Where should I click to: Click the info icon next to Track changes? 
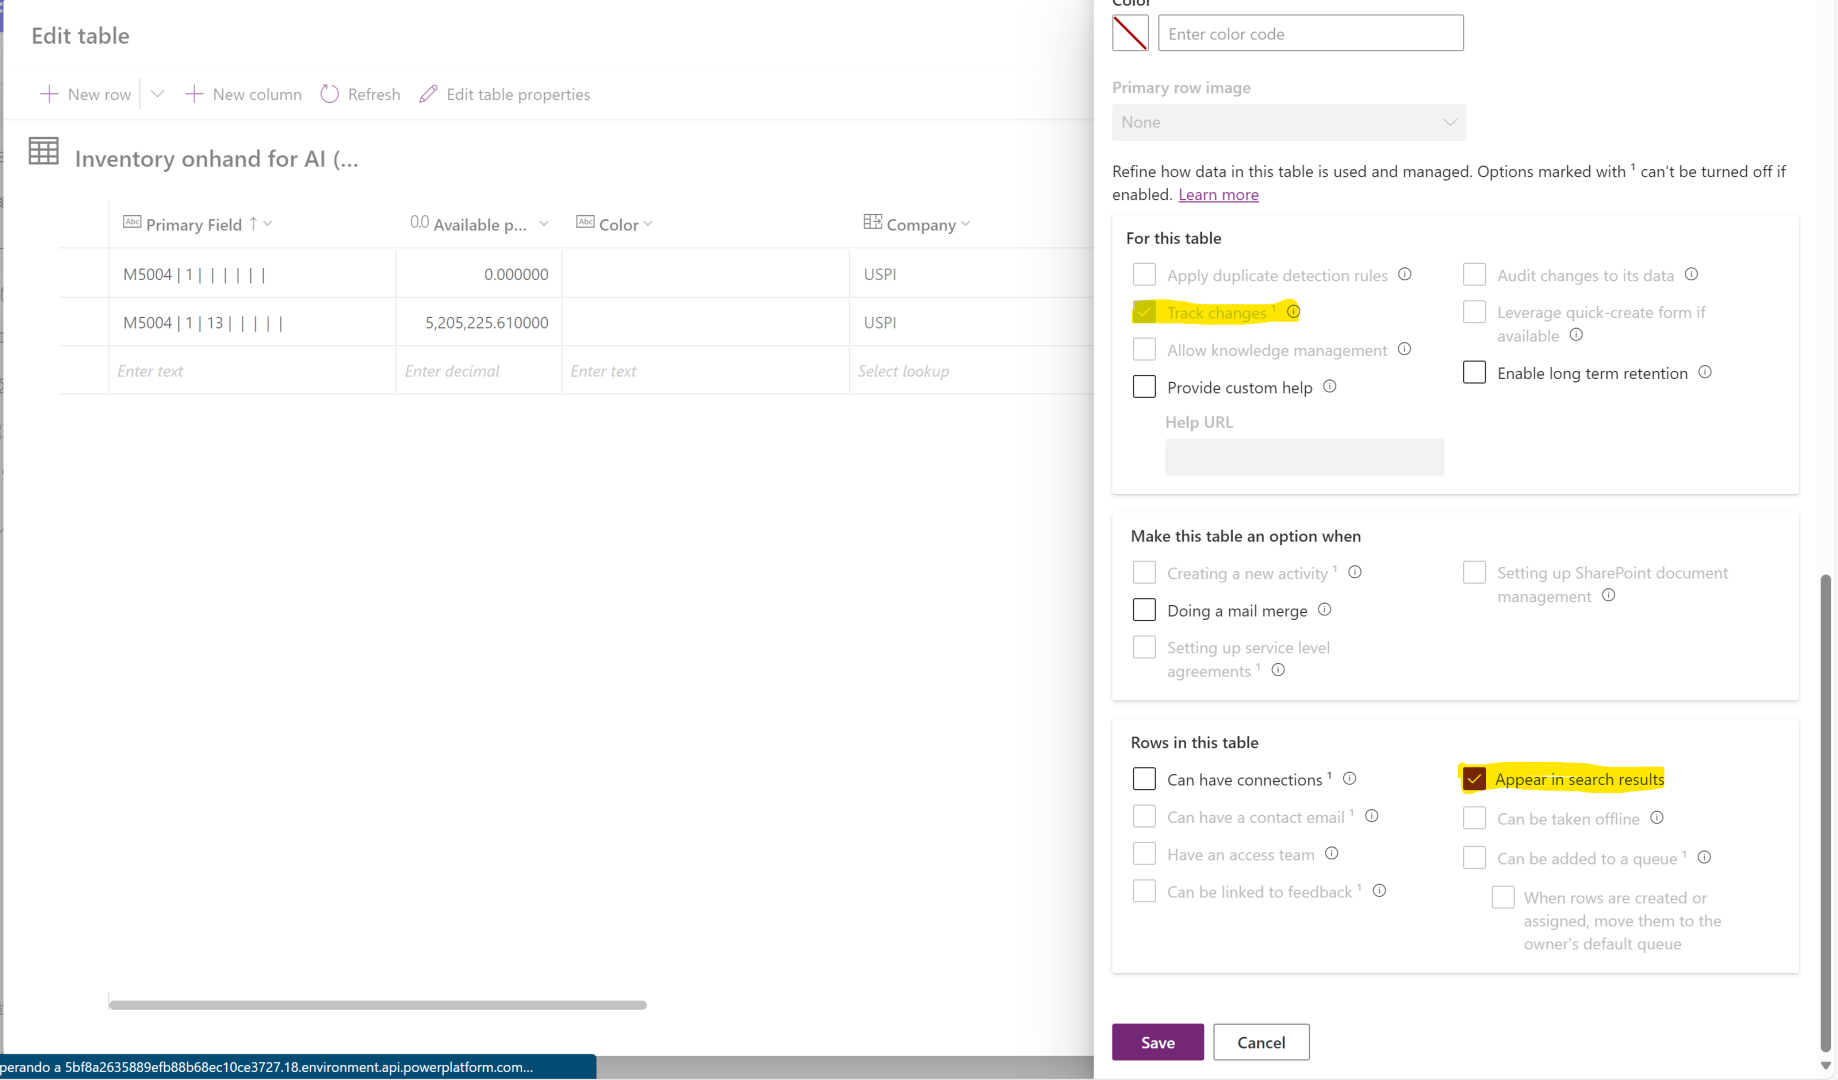pyautogui.click(x=1293, y=312)
